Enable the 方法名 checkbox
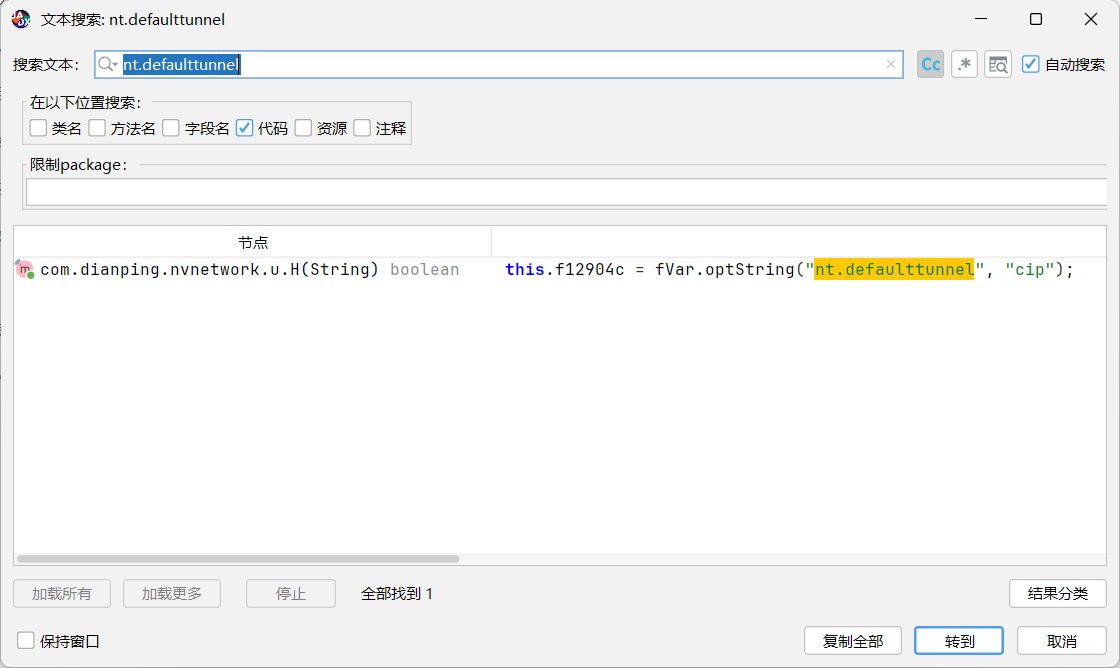 click(97, 128)
